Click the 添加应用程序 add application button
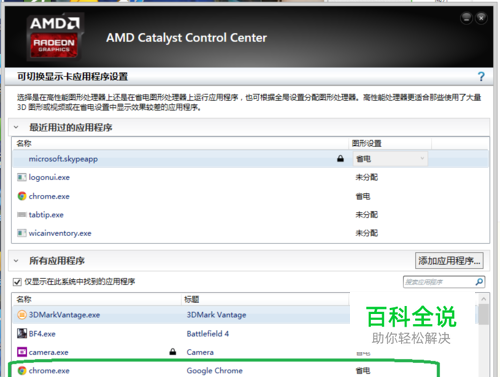The width and height of the screenshot is (500, 377). tap(449, 260)
